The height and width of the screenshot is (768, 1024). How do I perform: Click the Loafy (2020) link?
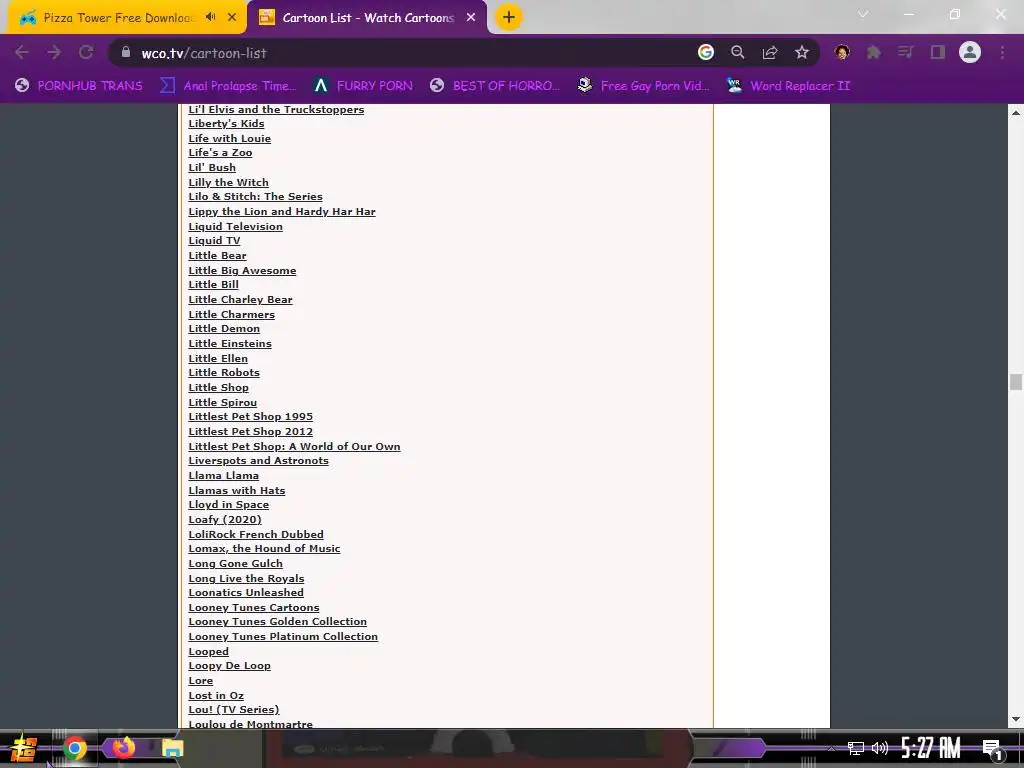pyautogui.click(x=225, y=520)
